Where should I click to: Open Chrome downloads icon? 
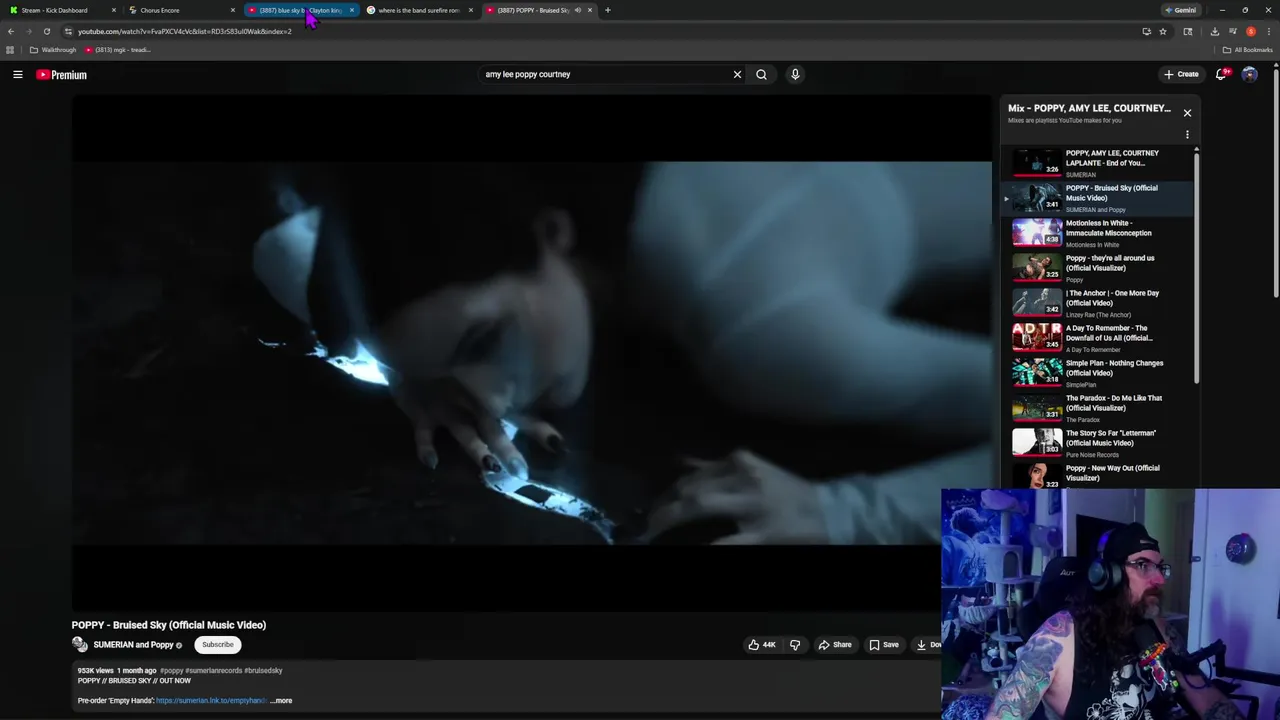(x=1214, y=31)
